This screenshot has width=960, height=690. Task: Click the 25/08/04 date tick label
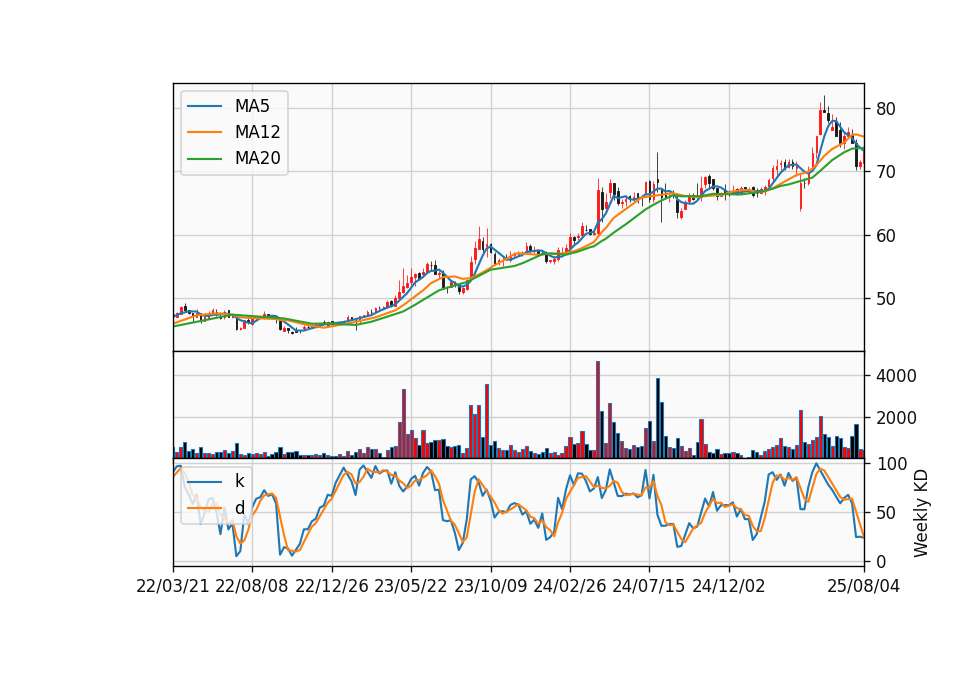click(864, 586)
